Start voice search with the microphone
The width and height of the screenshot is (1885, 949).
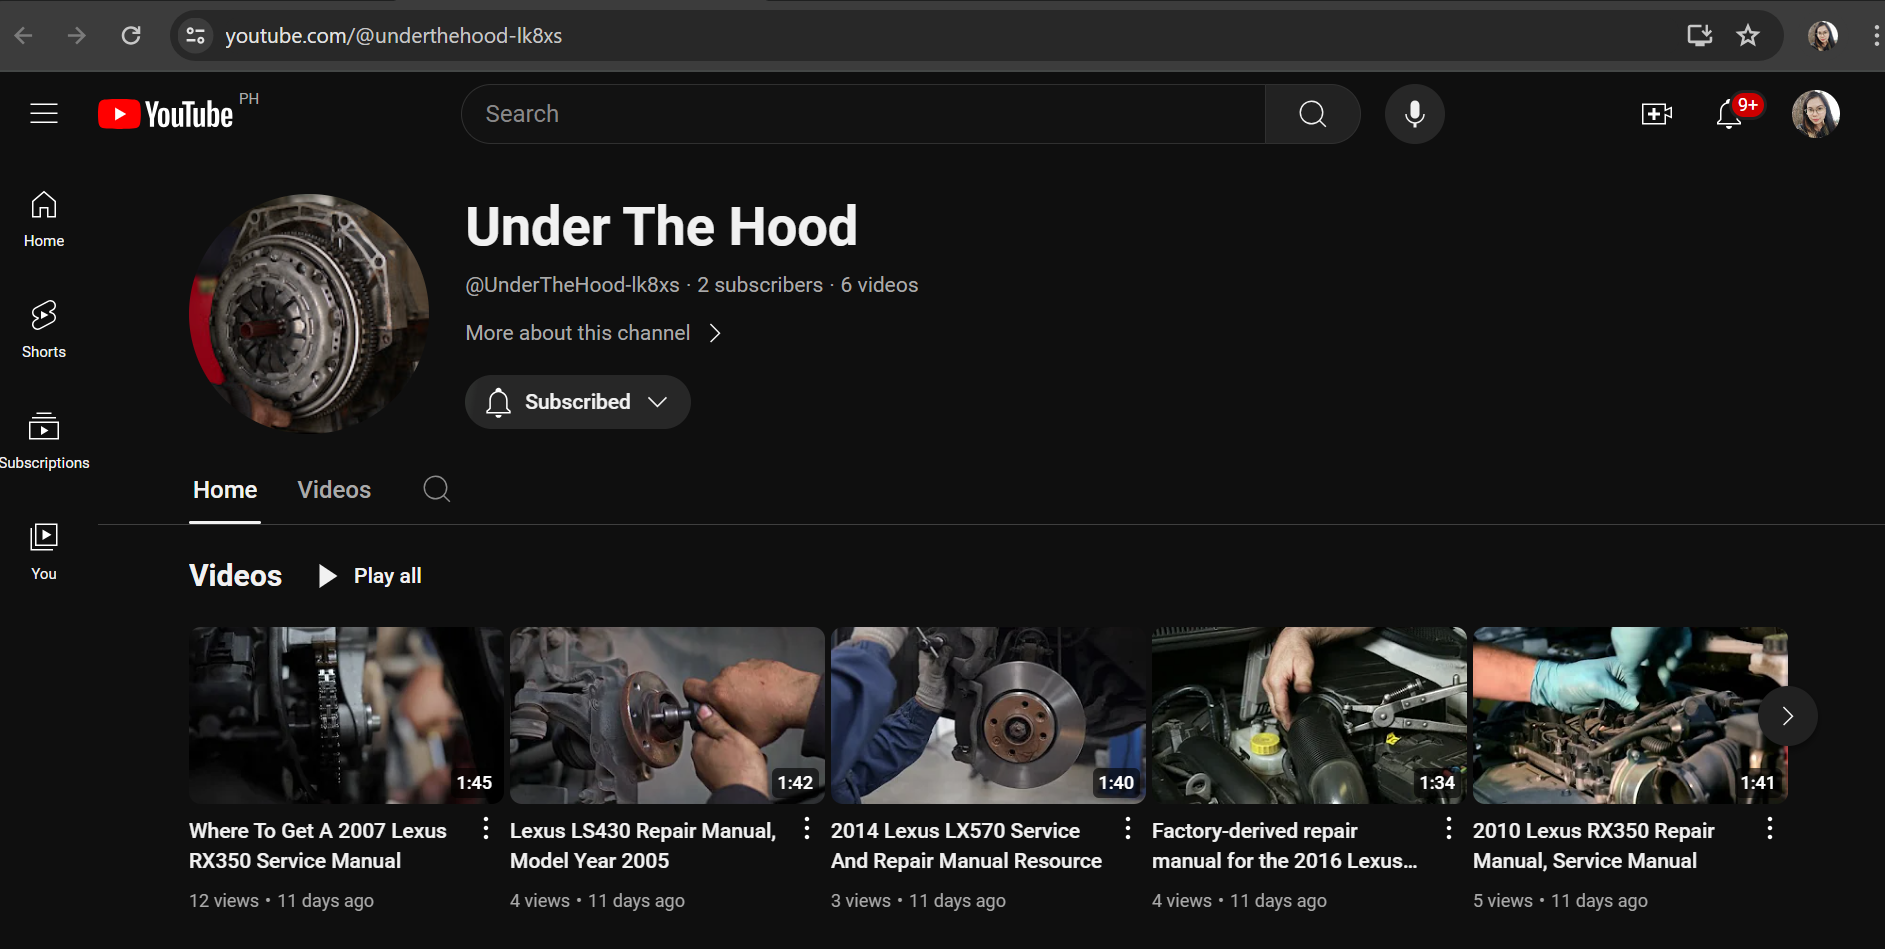(1414, 114)
